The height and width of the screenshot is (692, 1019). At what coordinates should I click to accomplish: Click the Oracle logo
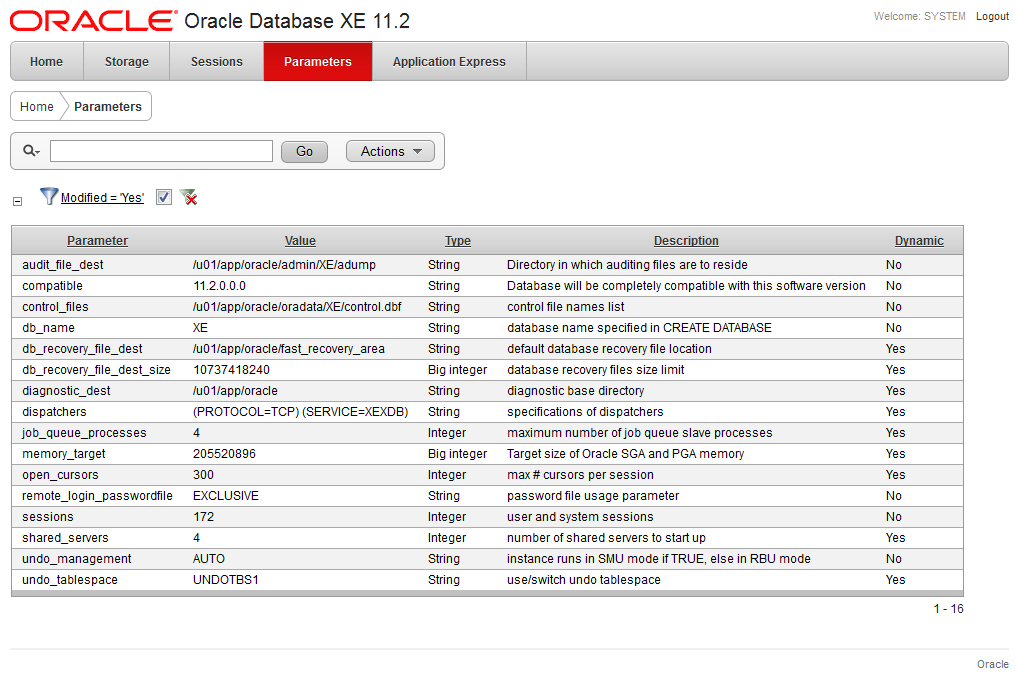pyautogui.click(x=94, y=21)
